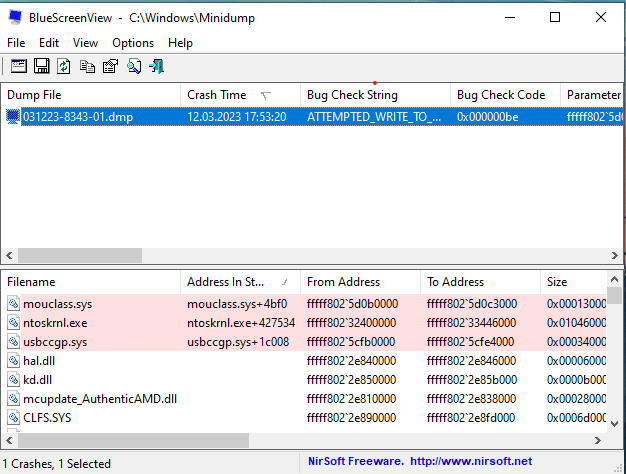The image size is (626, 474).
Task: Click the lower pane scroll down arrow
Action: click(x=614, y=424)
